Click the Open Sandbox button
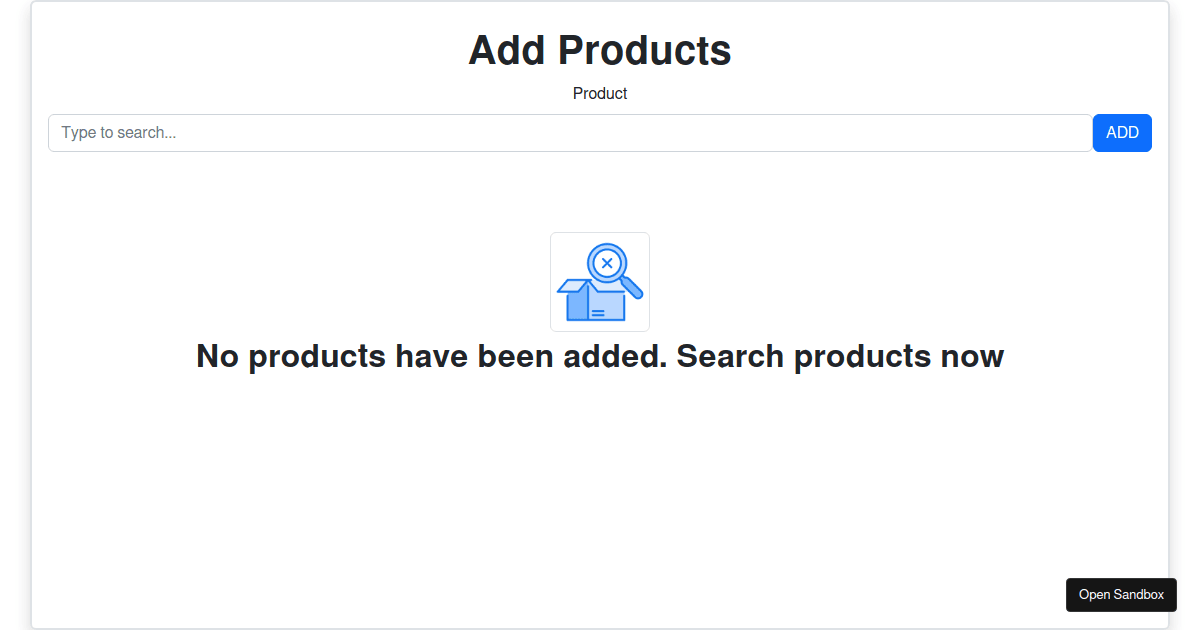 (x=1121, y=595)
